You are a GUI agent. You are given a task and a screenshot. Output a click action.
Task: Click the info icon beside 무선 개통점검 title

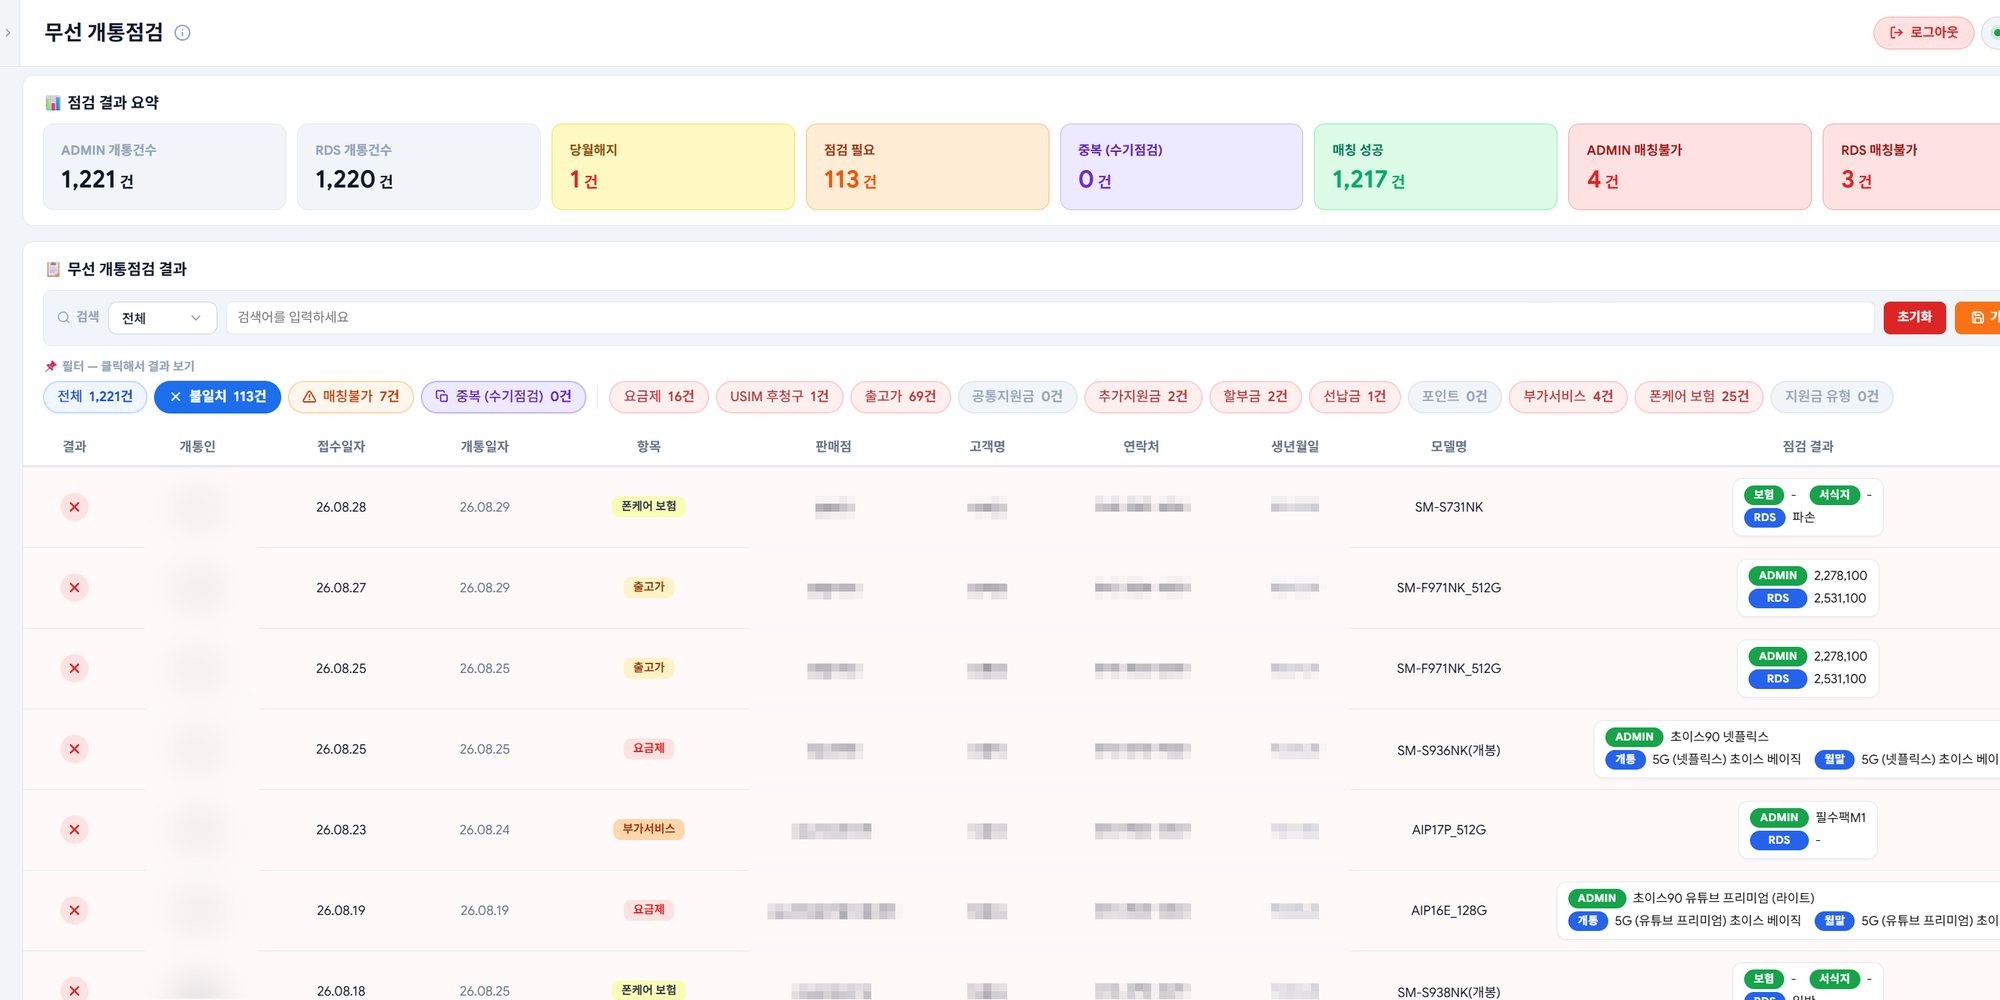pos(182,33)
